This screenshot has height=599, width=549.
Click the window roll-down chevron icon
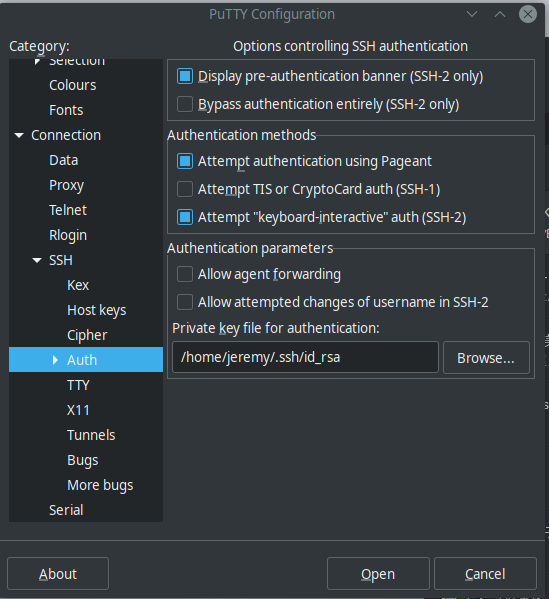(x=472, y=15)
